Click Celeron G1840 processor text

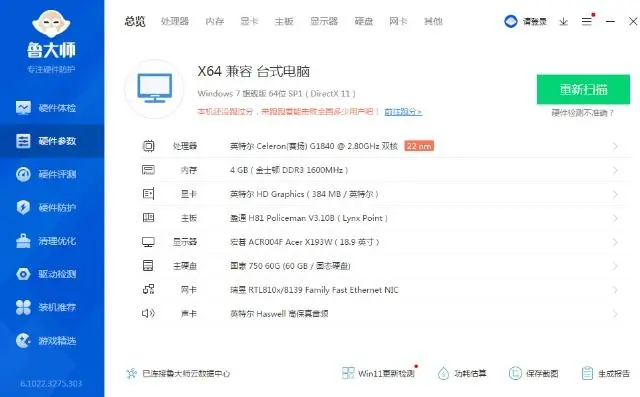(313, 146)
